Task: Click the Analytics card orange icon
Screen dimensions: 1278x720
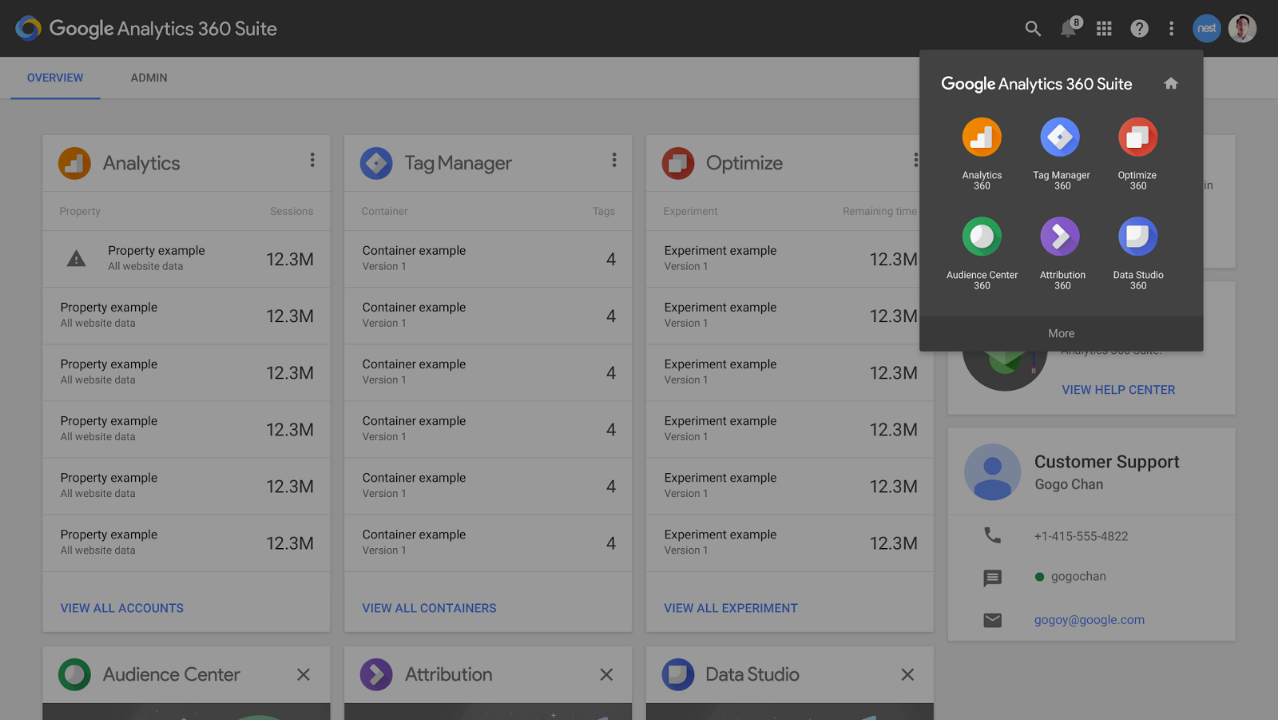Action: 74,163
